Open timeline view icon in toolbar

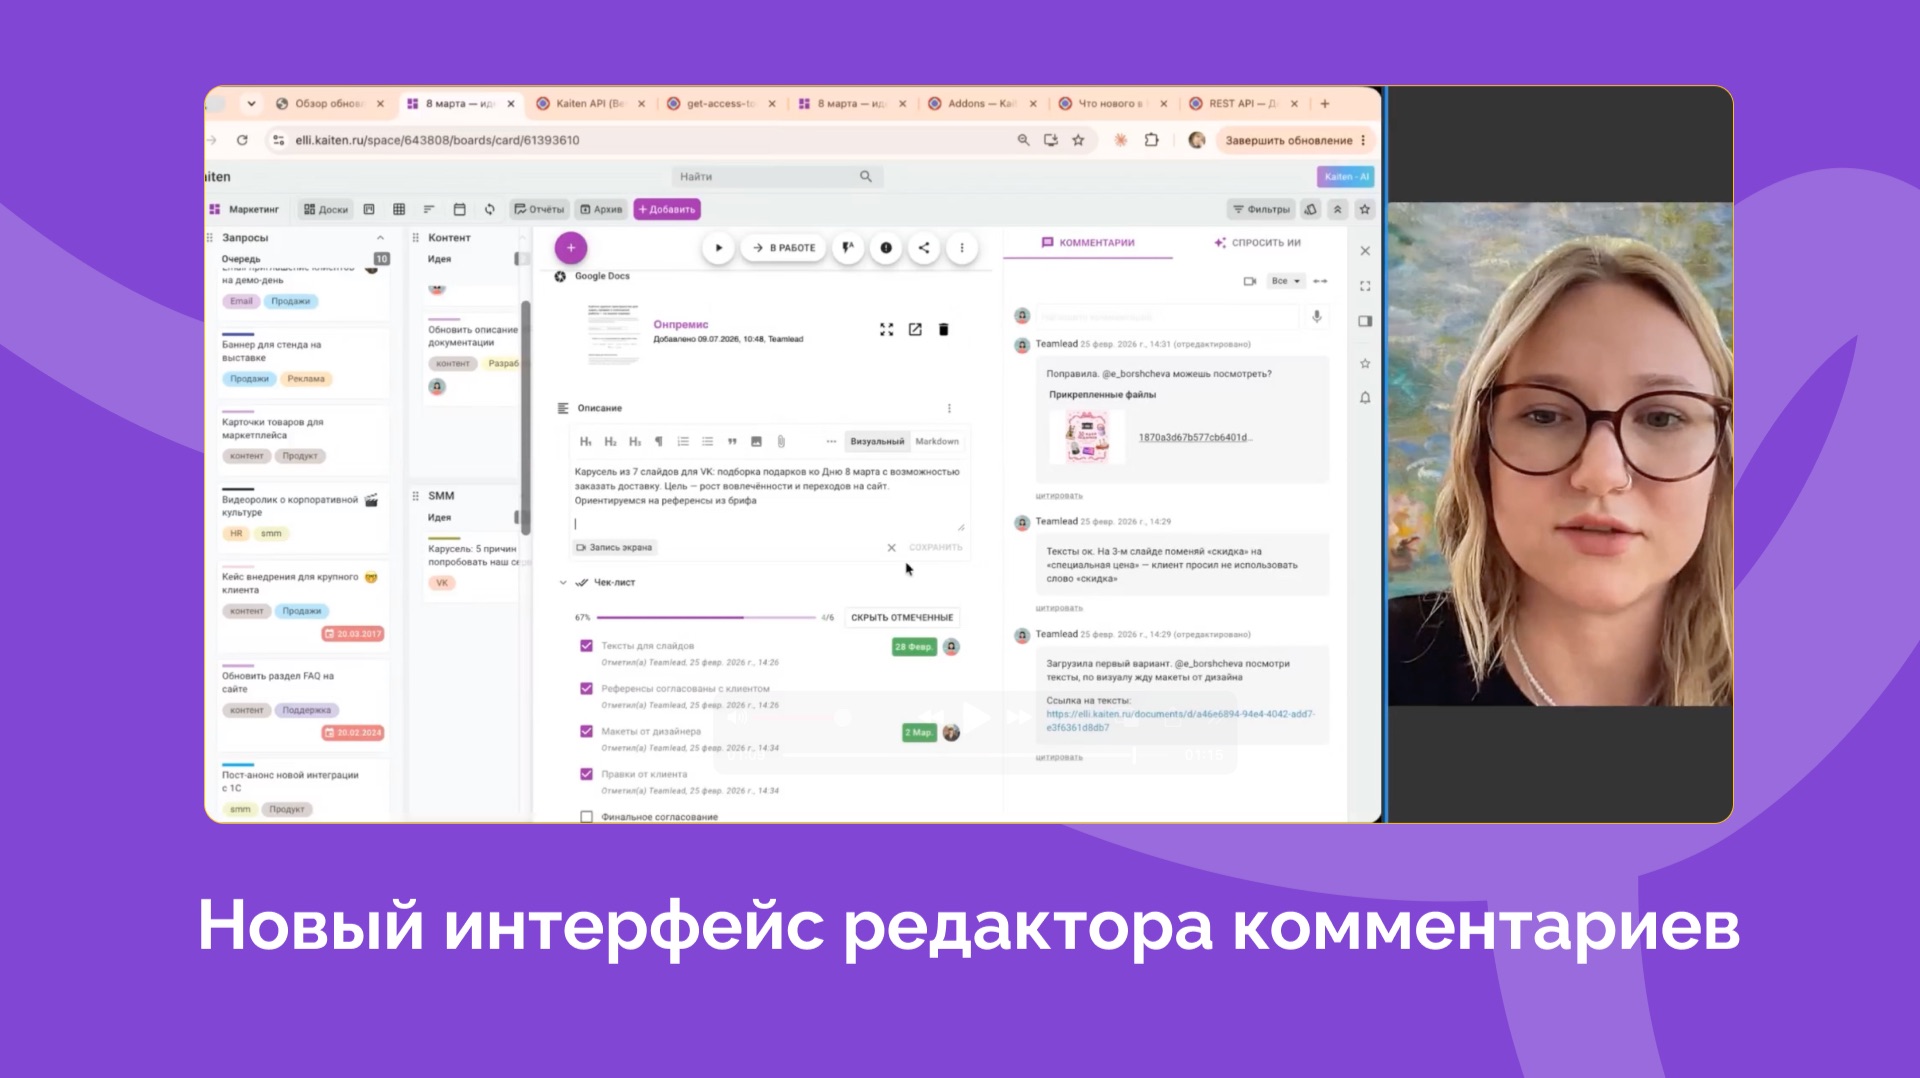(429, 209)
